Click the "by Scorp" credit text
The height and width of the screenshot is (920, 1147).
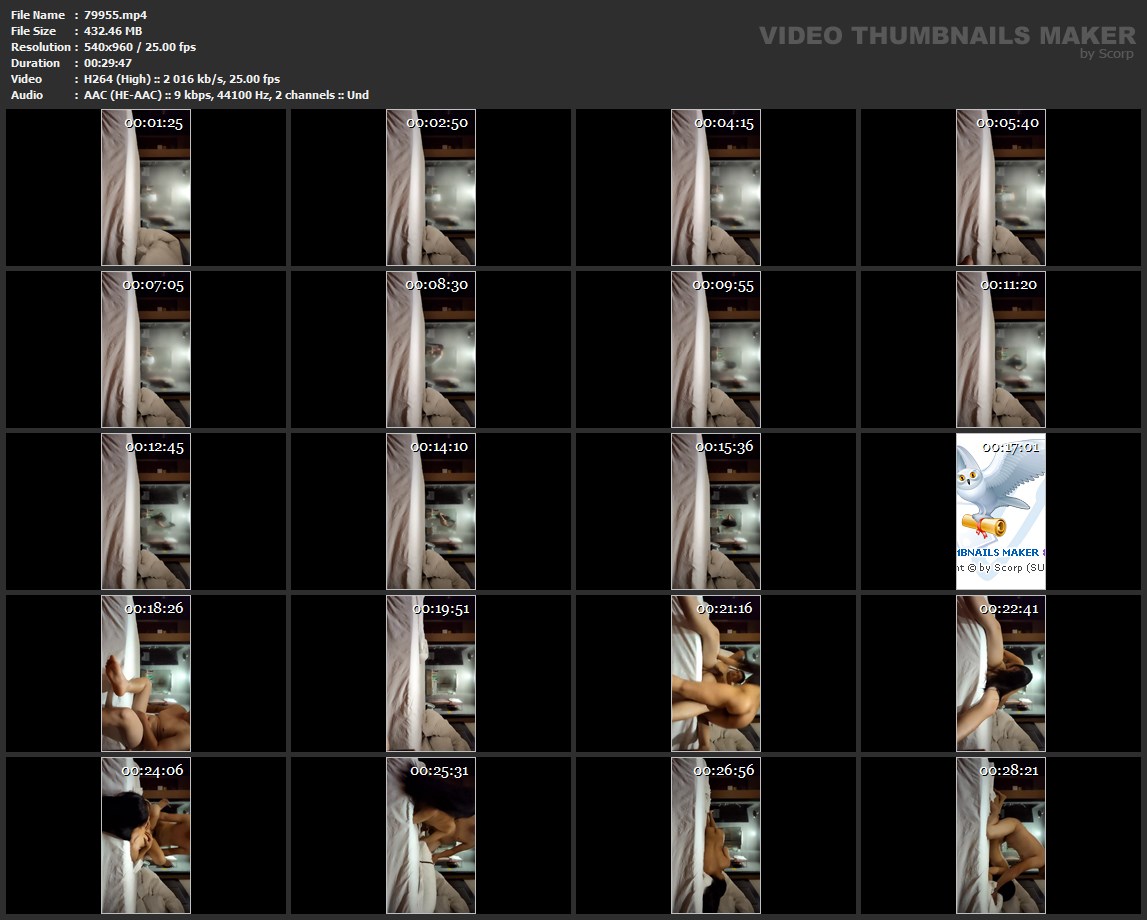[1106, 55]
